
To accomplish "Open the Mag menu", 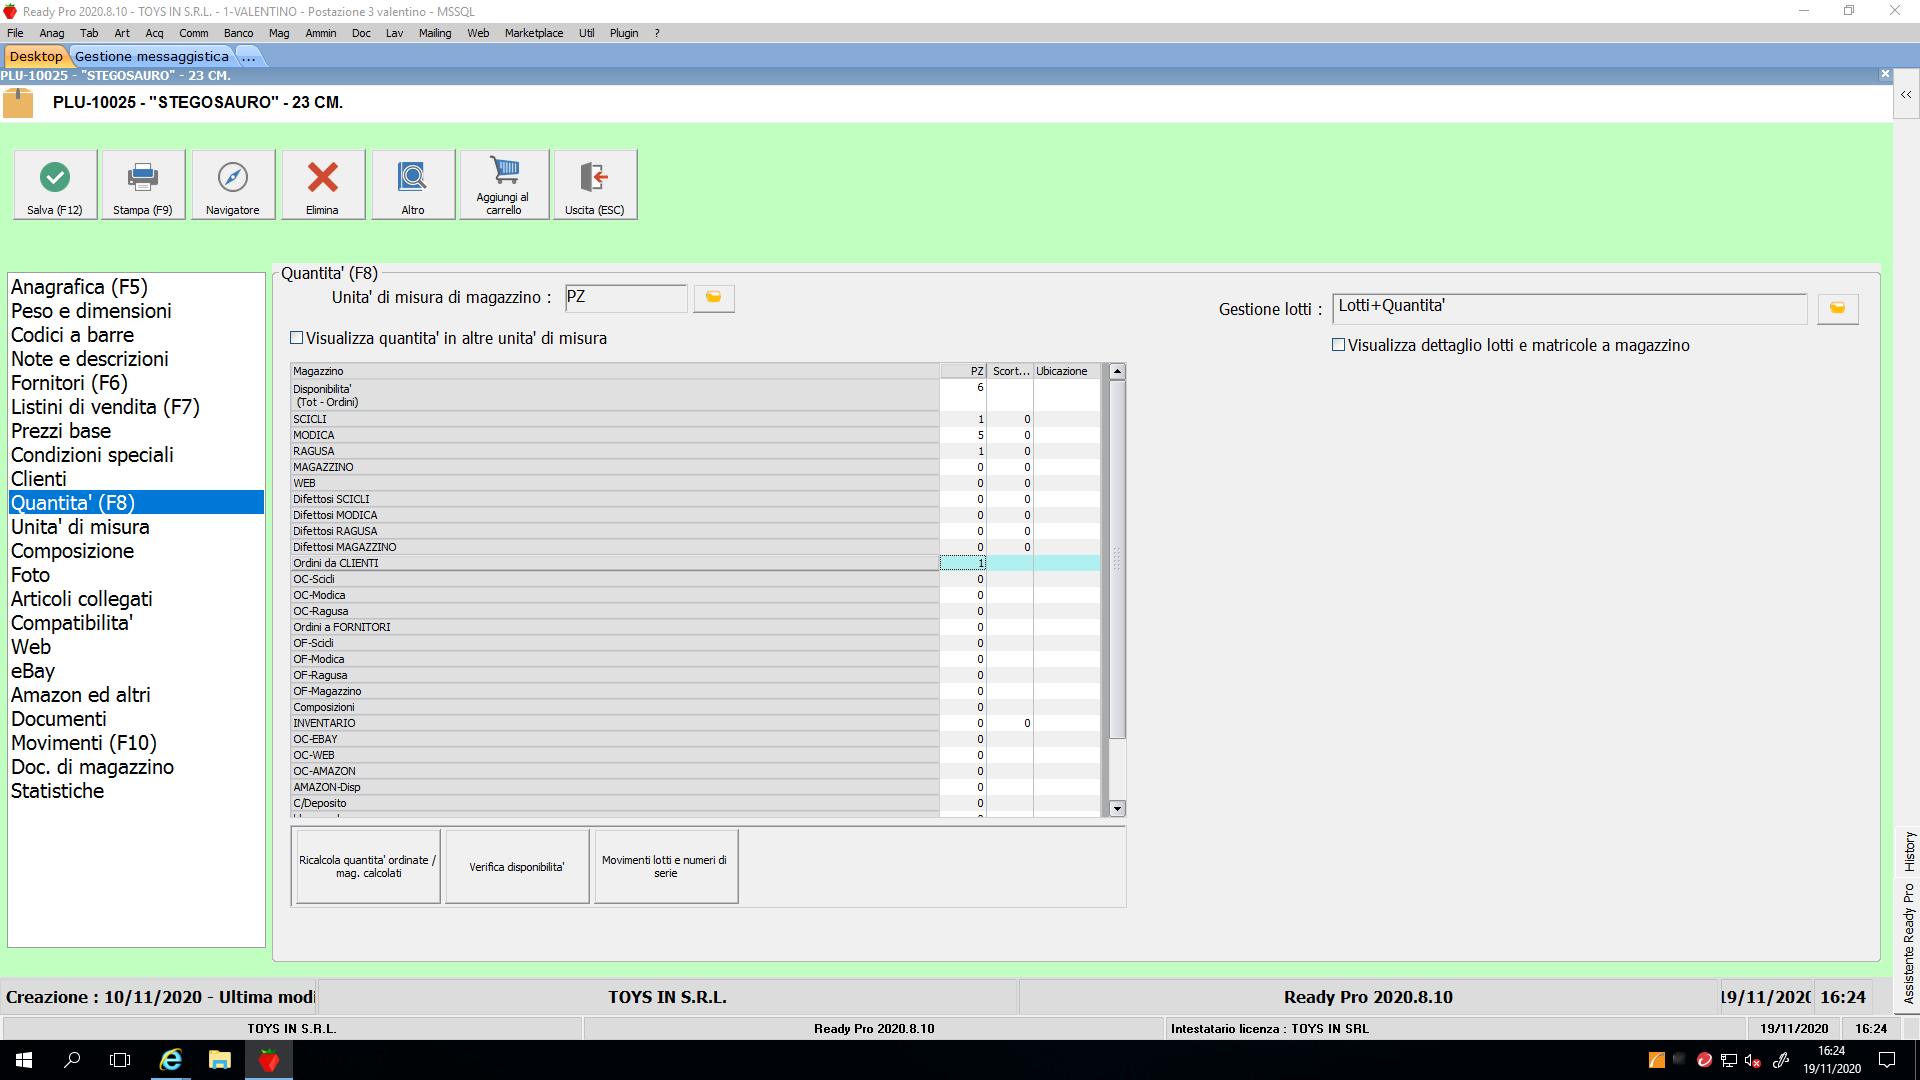I will (279, 33).
